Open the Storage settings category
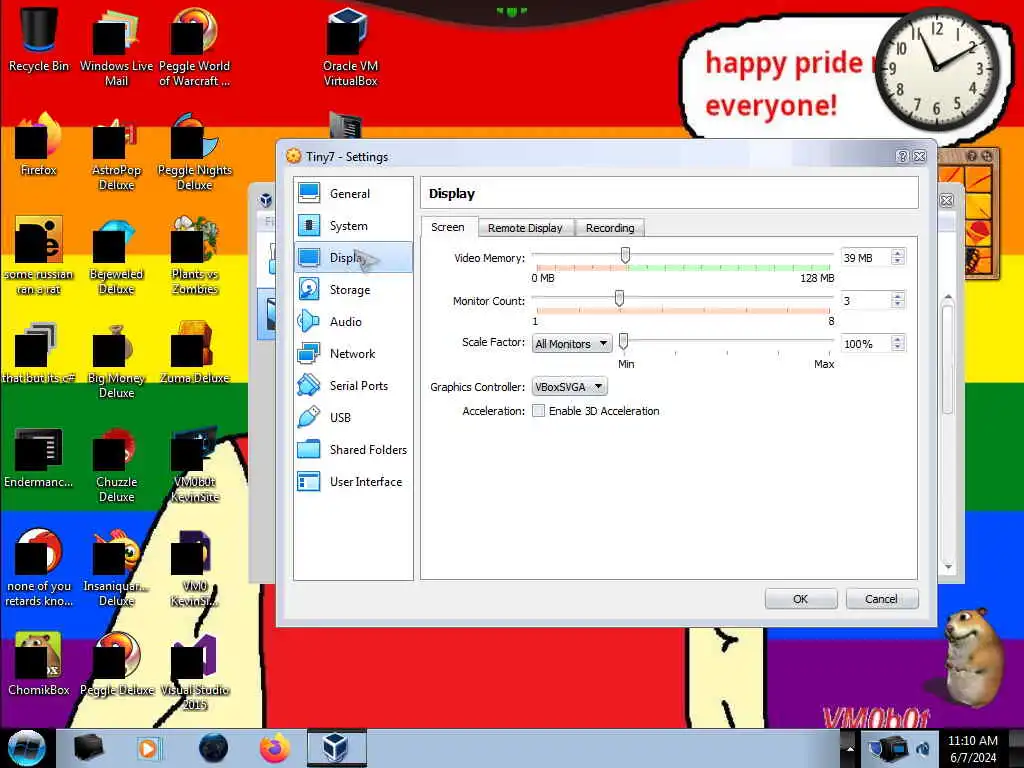 353,289
